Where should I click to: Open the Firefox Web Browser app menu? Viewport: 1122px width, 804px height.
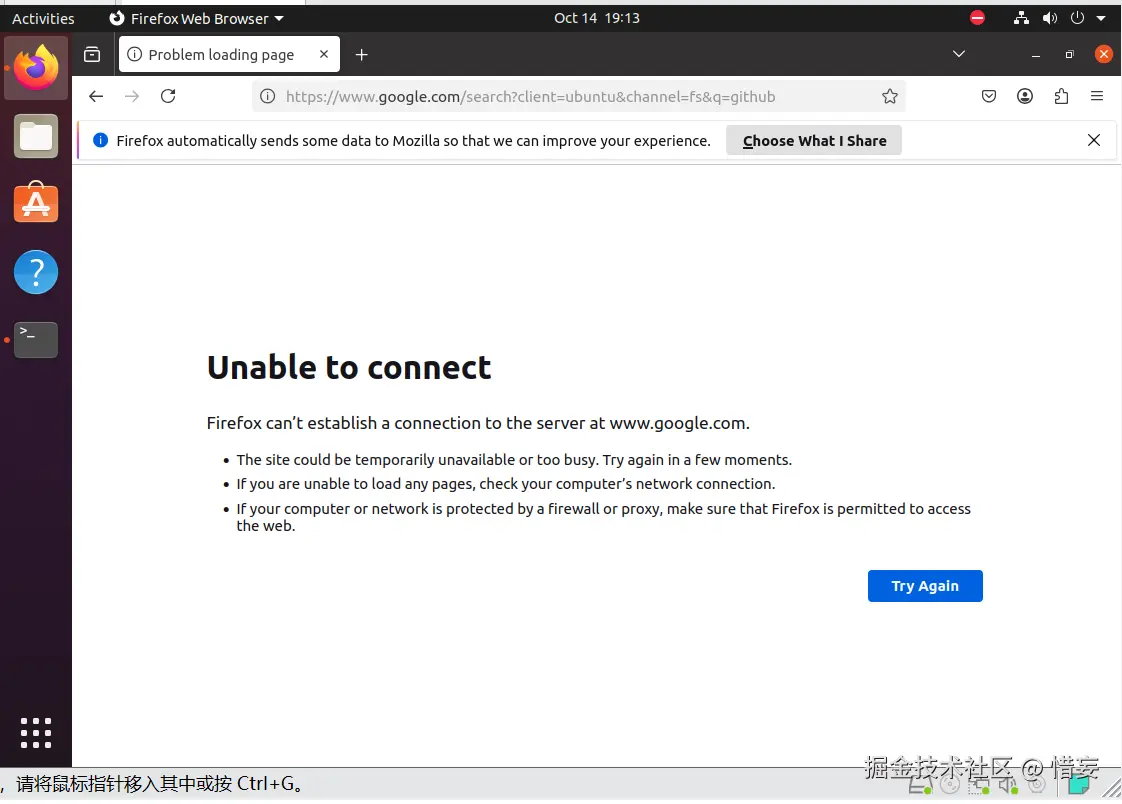[197, 19]
